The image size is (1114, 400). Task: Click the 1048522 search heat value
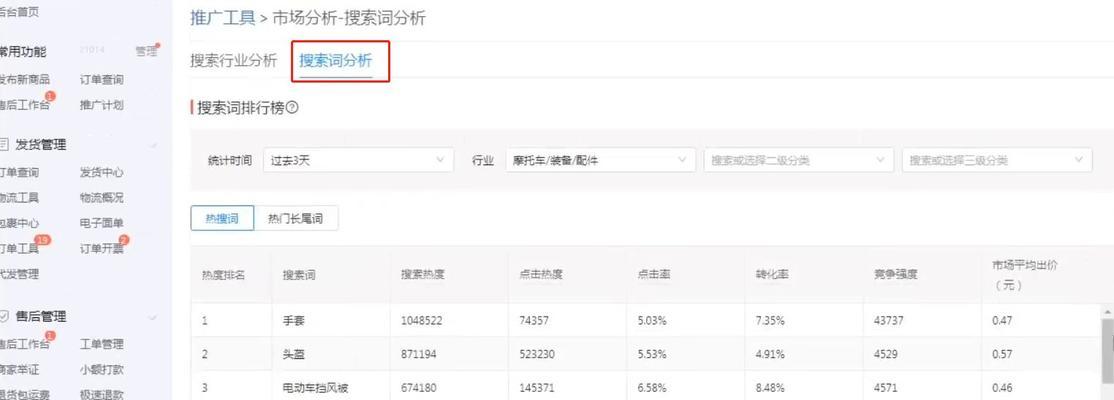(x=421, y=320)
